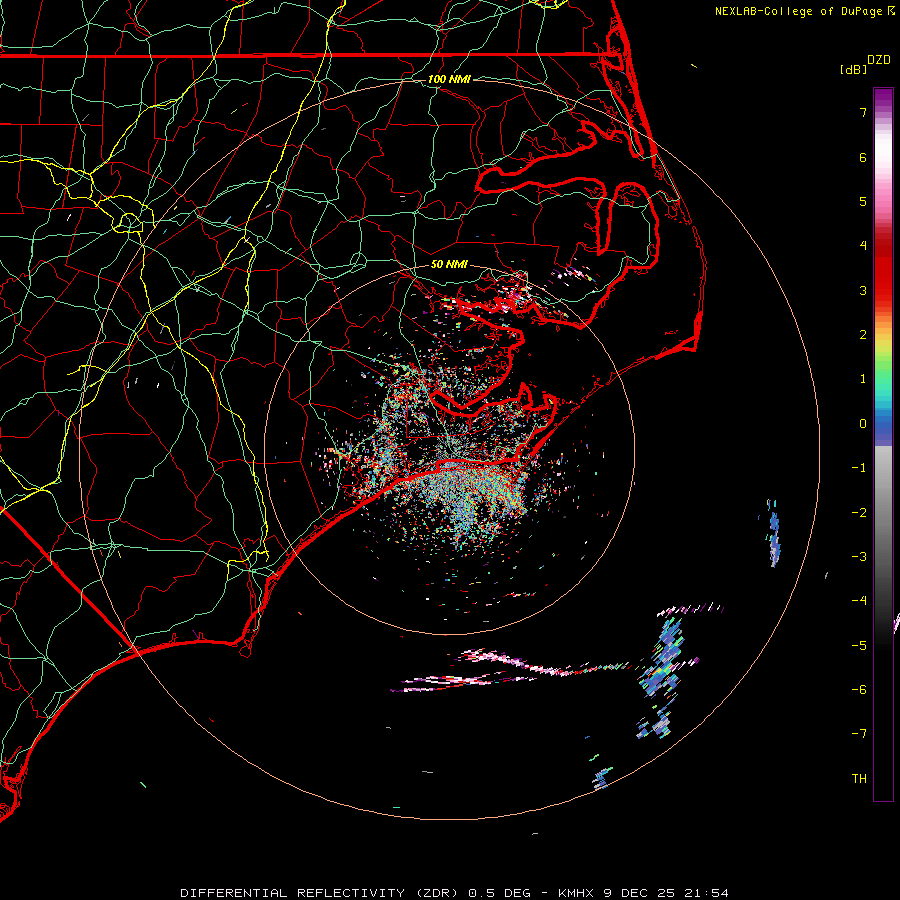Click the -6 dB scale label
900x900 pixels.
[x=859, y=690]
